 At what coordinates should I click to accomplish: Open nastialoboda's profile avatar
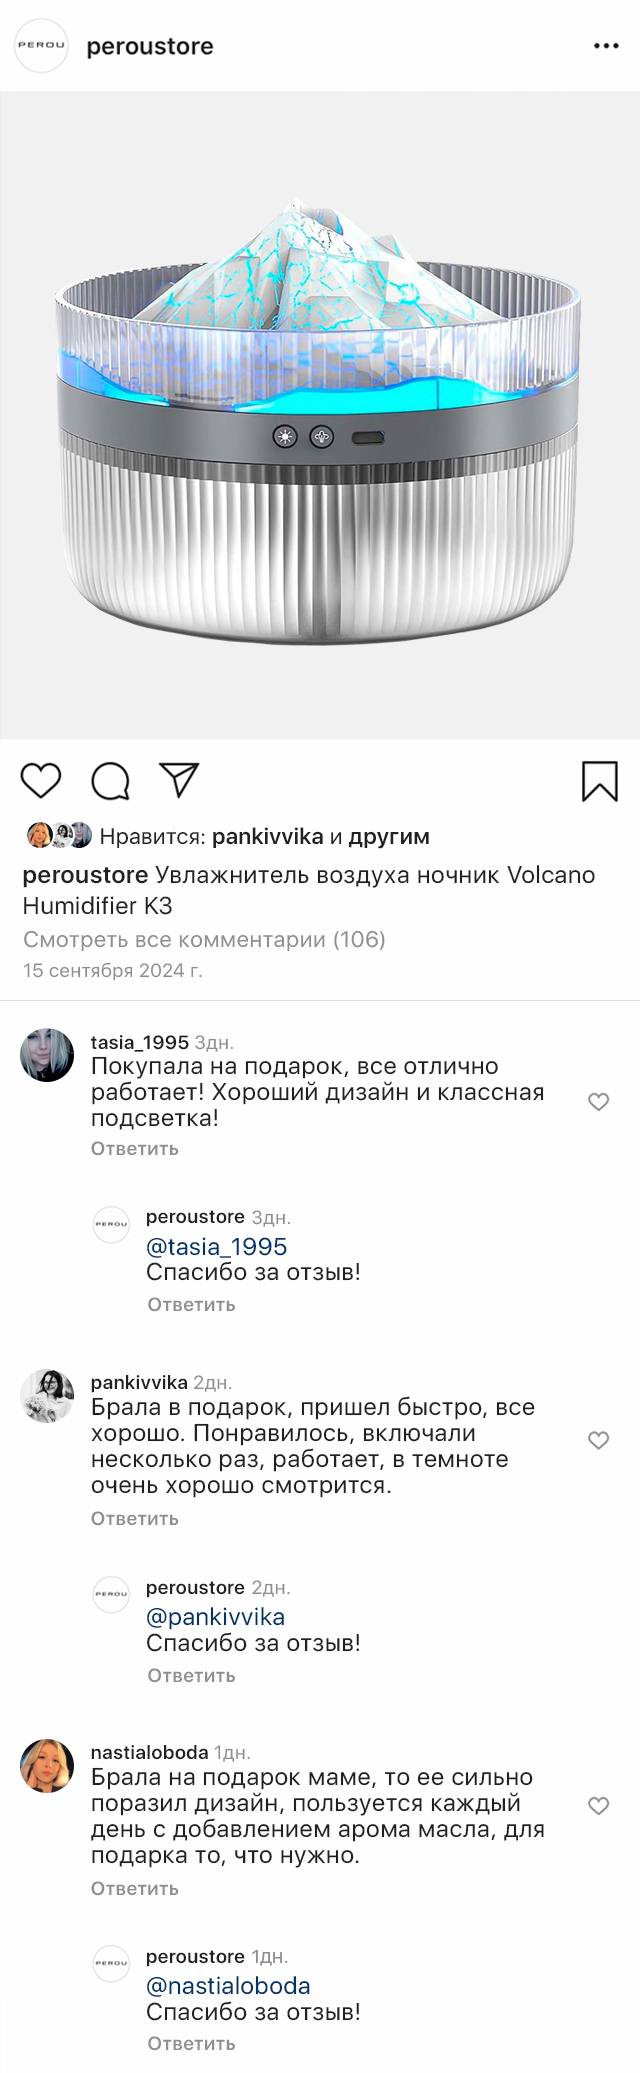coord(47,1766)
